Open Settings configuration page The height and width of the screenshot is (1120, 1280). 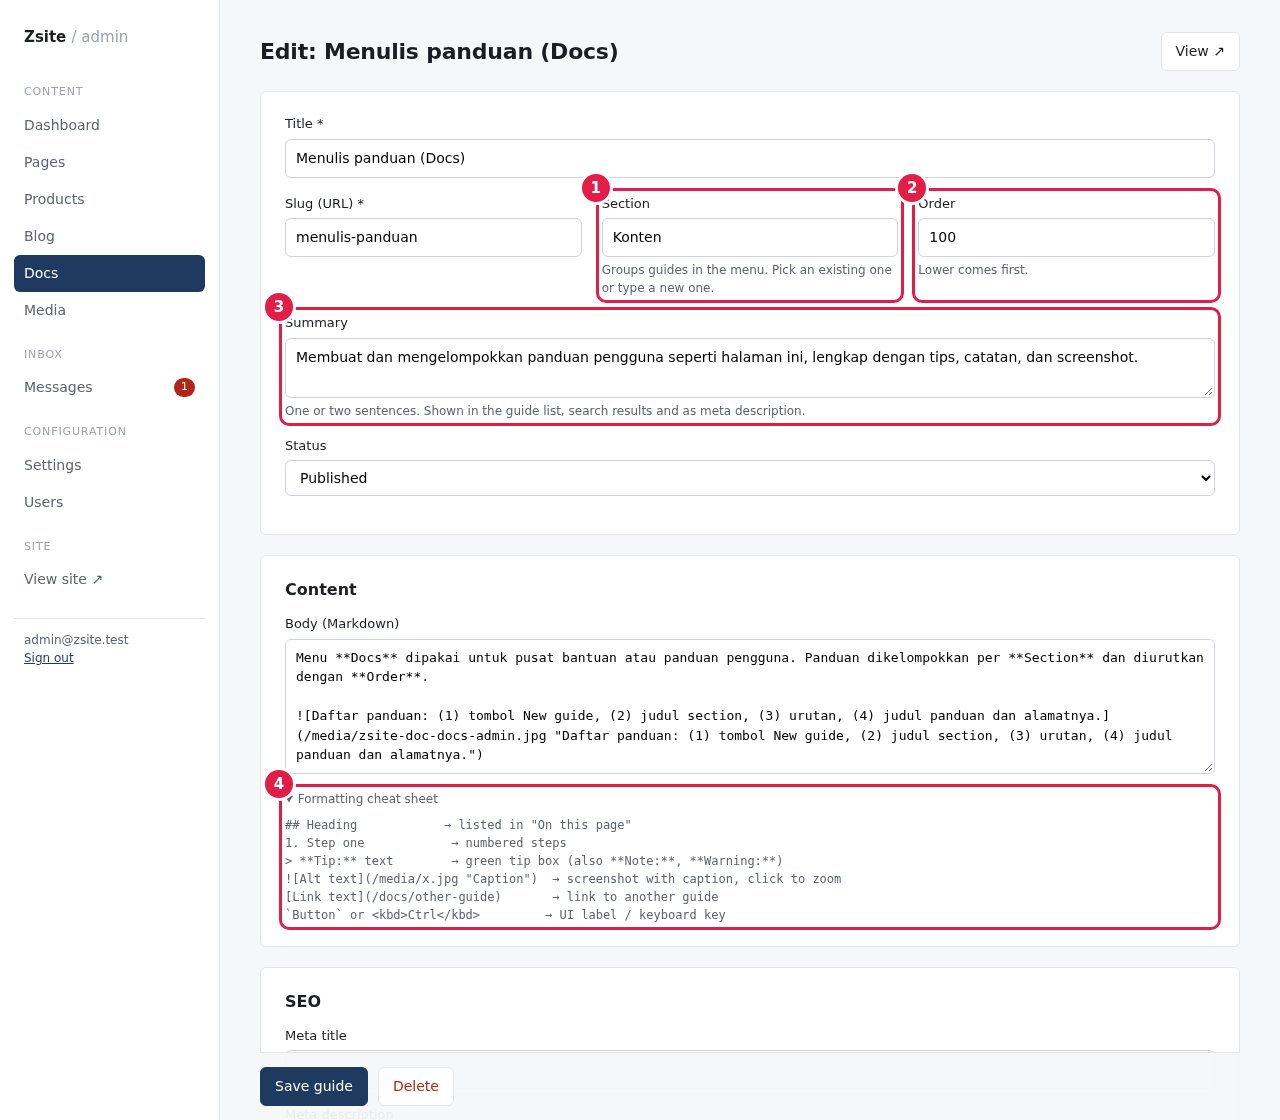point(109,465)
